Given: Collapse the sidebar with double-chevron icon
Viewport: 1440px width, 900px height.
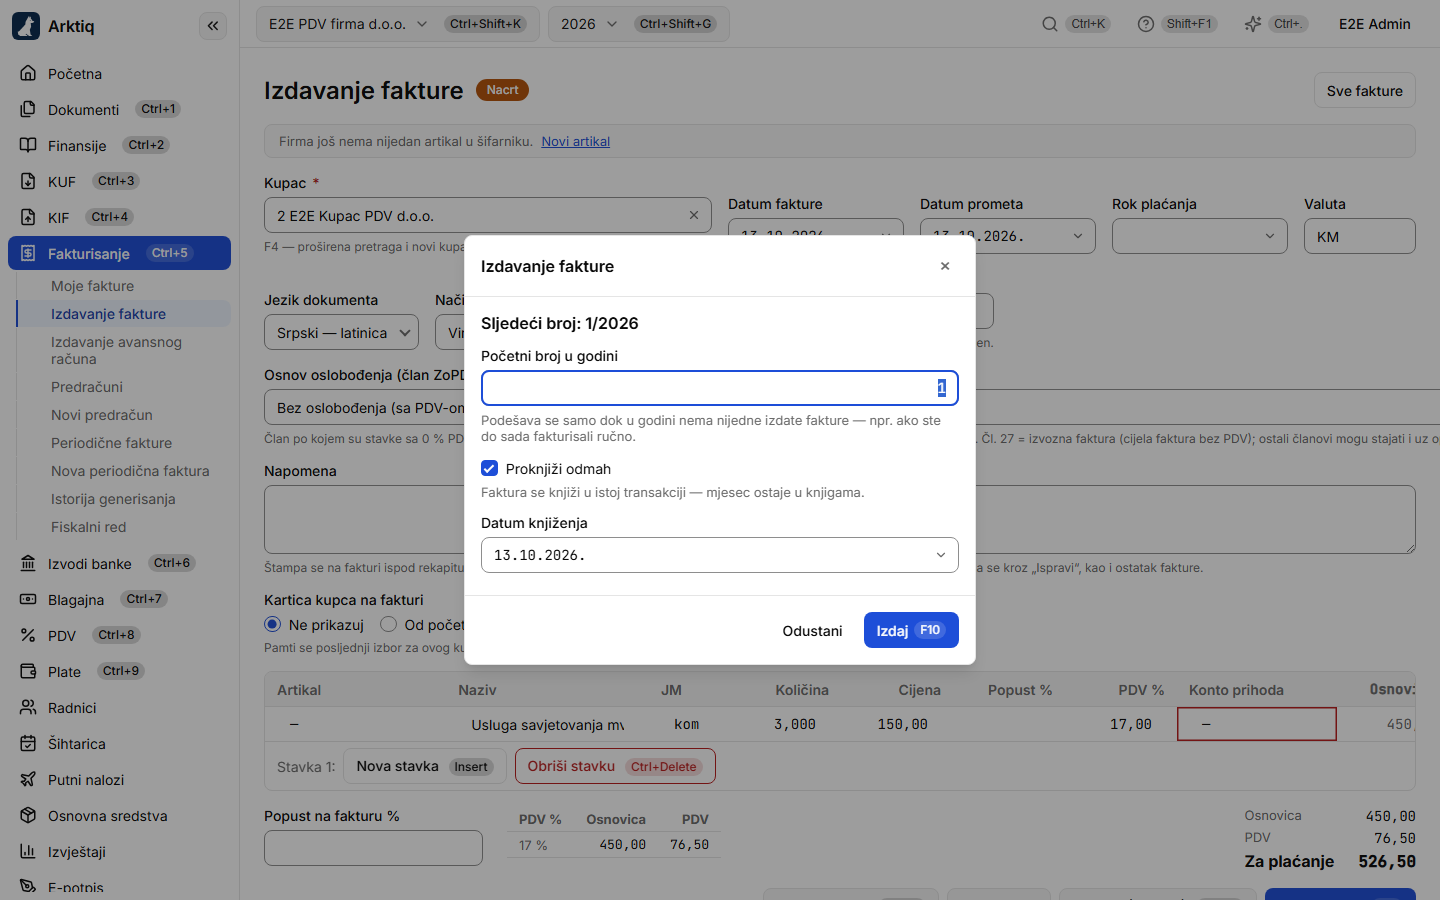Looking at the screenshot, I should pyautogui.click(x=213, y=26).
